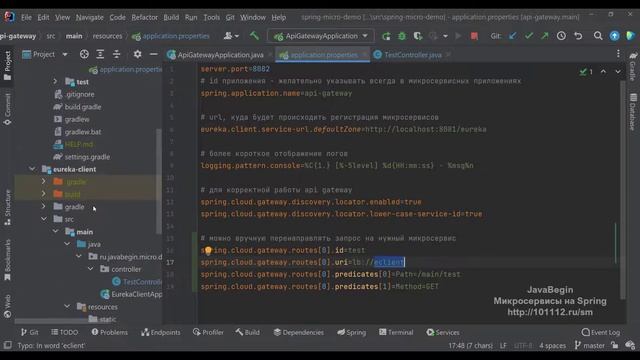
Task: Open the Navigate menu
Action: pos(89,18)
